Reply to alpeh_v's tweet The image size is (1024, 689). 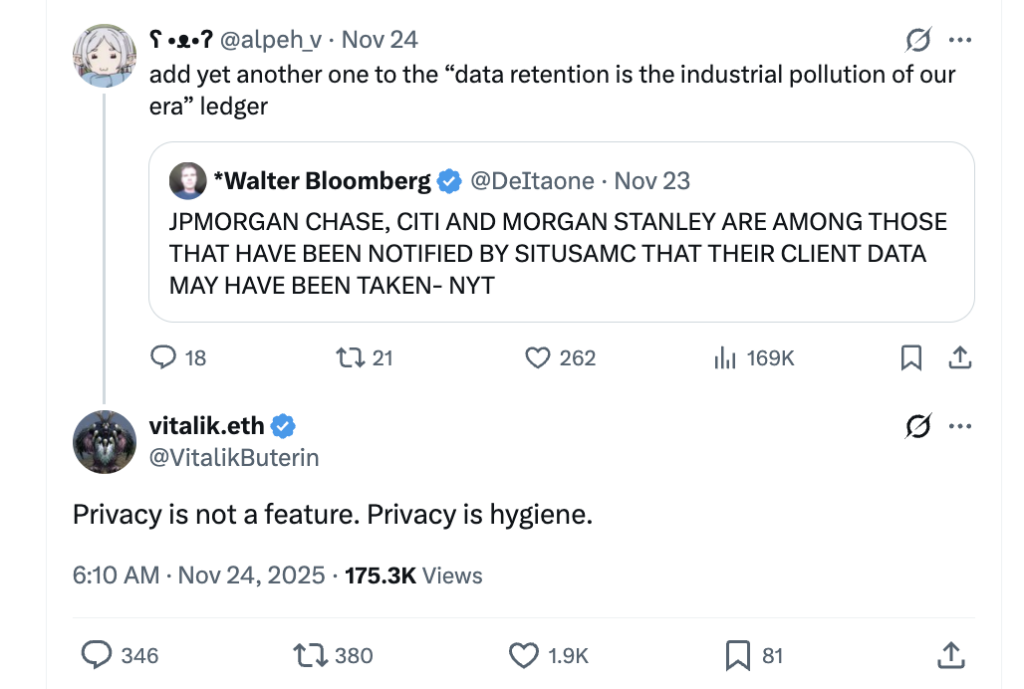162,357
